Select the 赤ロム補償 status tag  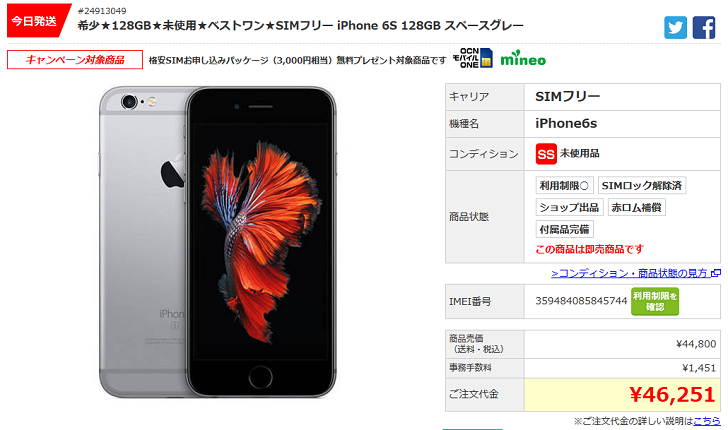tap(637, 207)
